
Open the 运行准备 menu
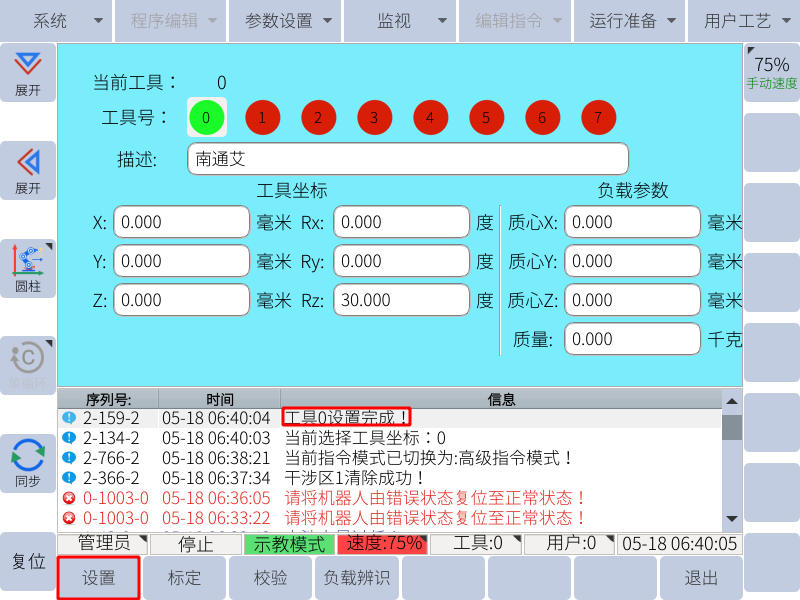[630, 20]
